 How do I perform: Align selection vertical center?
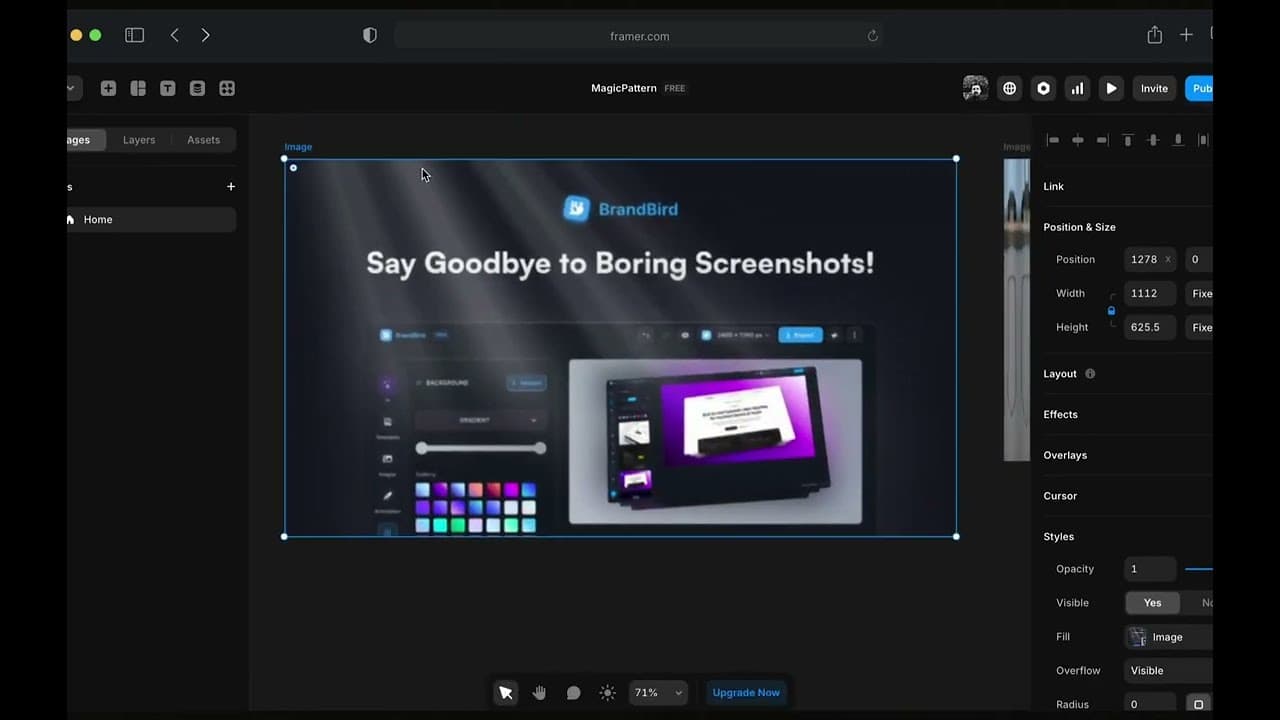tap(1153, 140)
